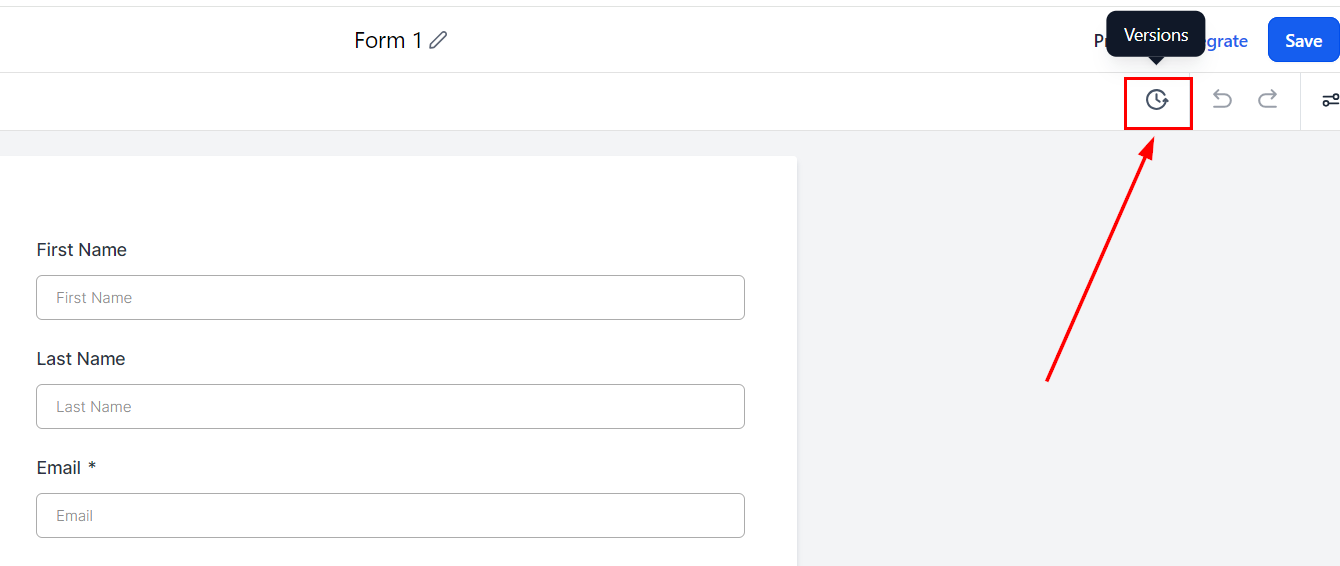Focus the First Name input field

(390, 298)
